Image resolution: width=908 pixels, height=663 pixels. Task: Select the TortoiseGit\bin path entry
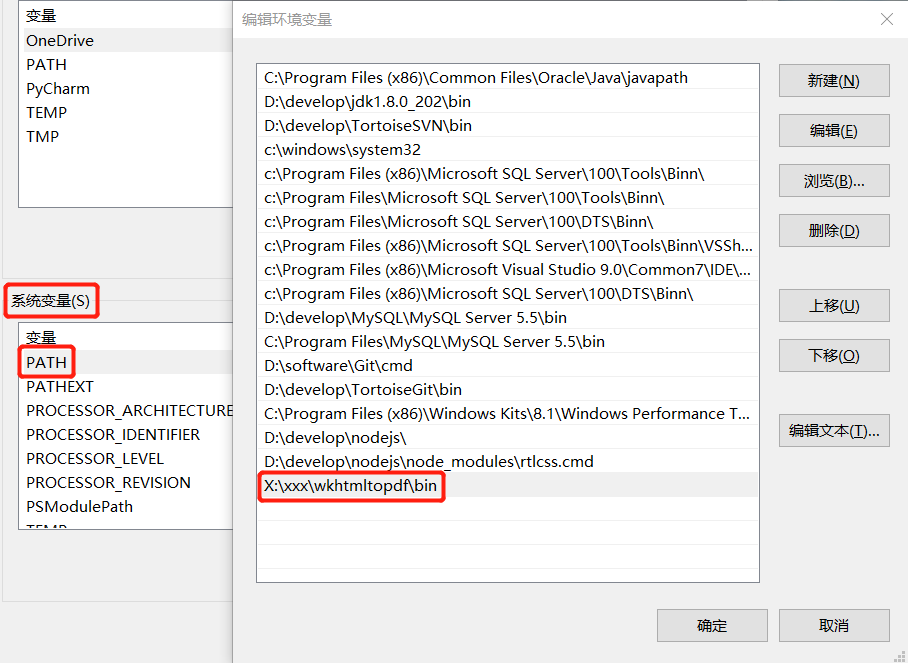[508, 390]
